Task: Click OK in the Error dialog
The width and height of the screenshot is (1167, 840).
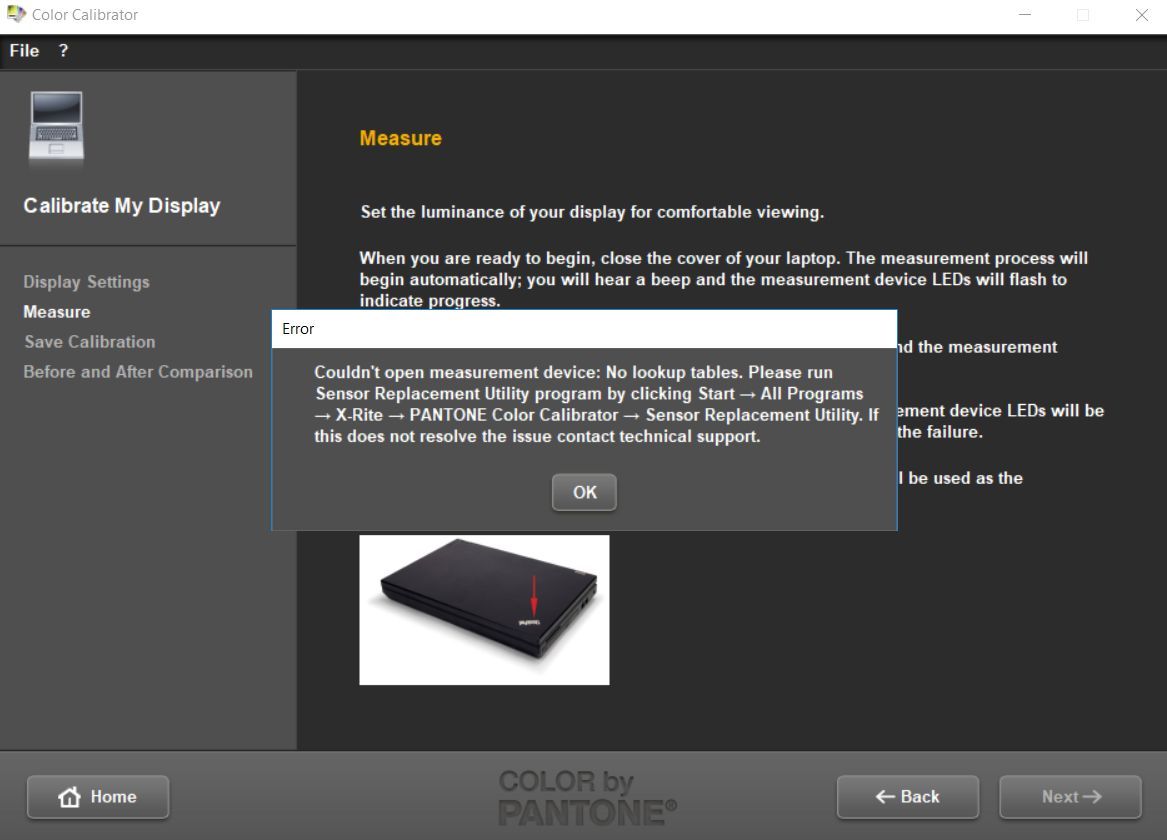Action: [584, 492]
